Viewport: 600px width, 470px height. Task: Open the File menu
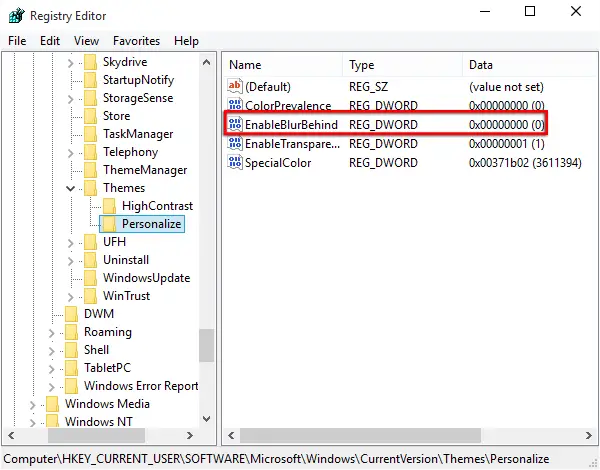point(17,41)
